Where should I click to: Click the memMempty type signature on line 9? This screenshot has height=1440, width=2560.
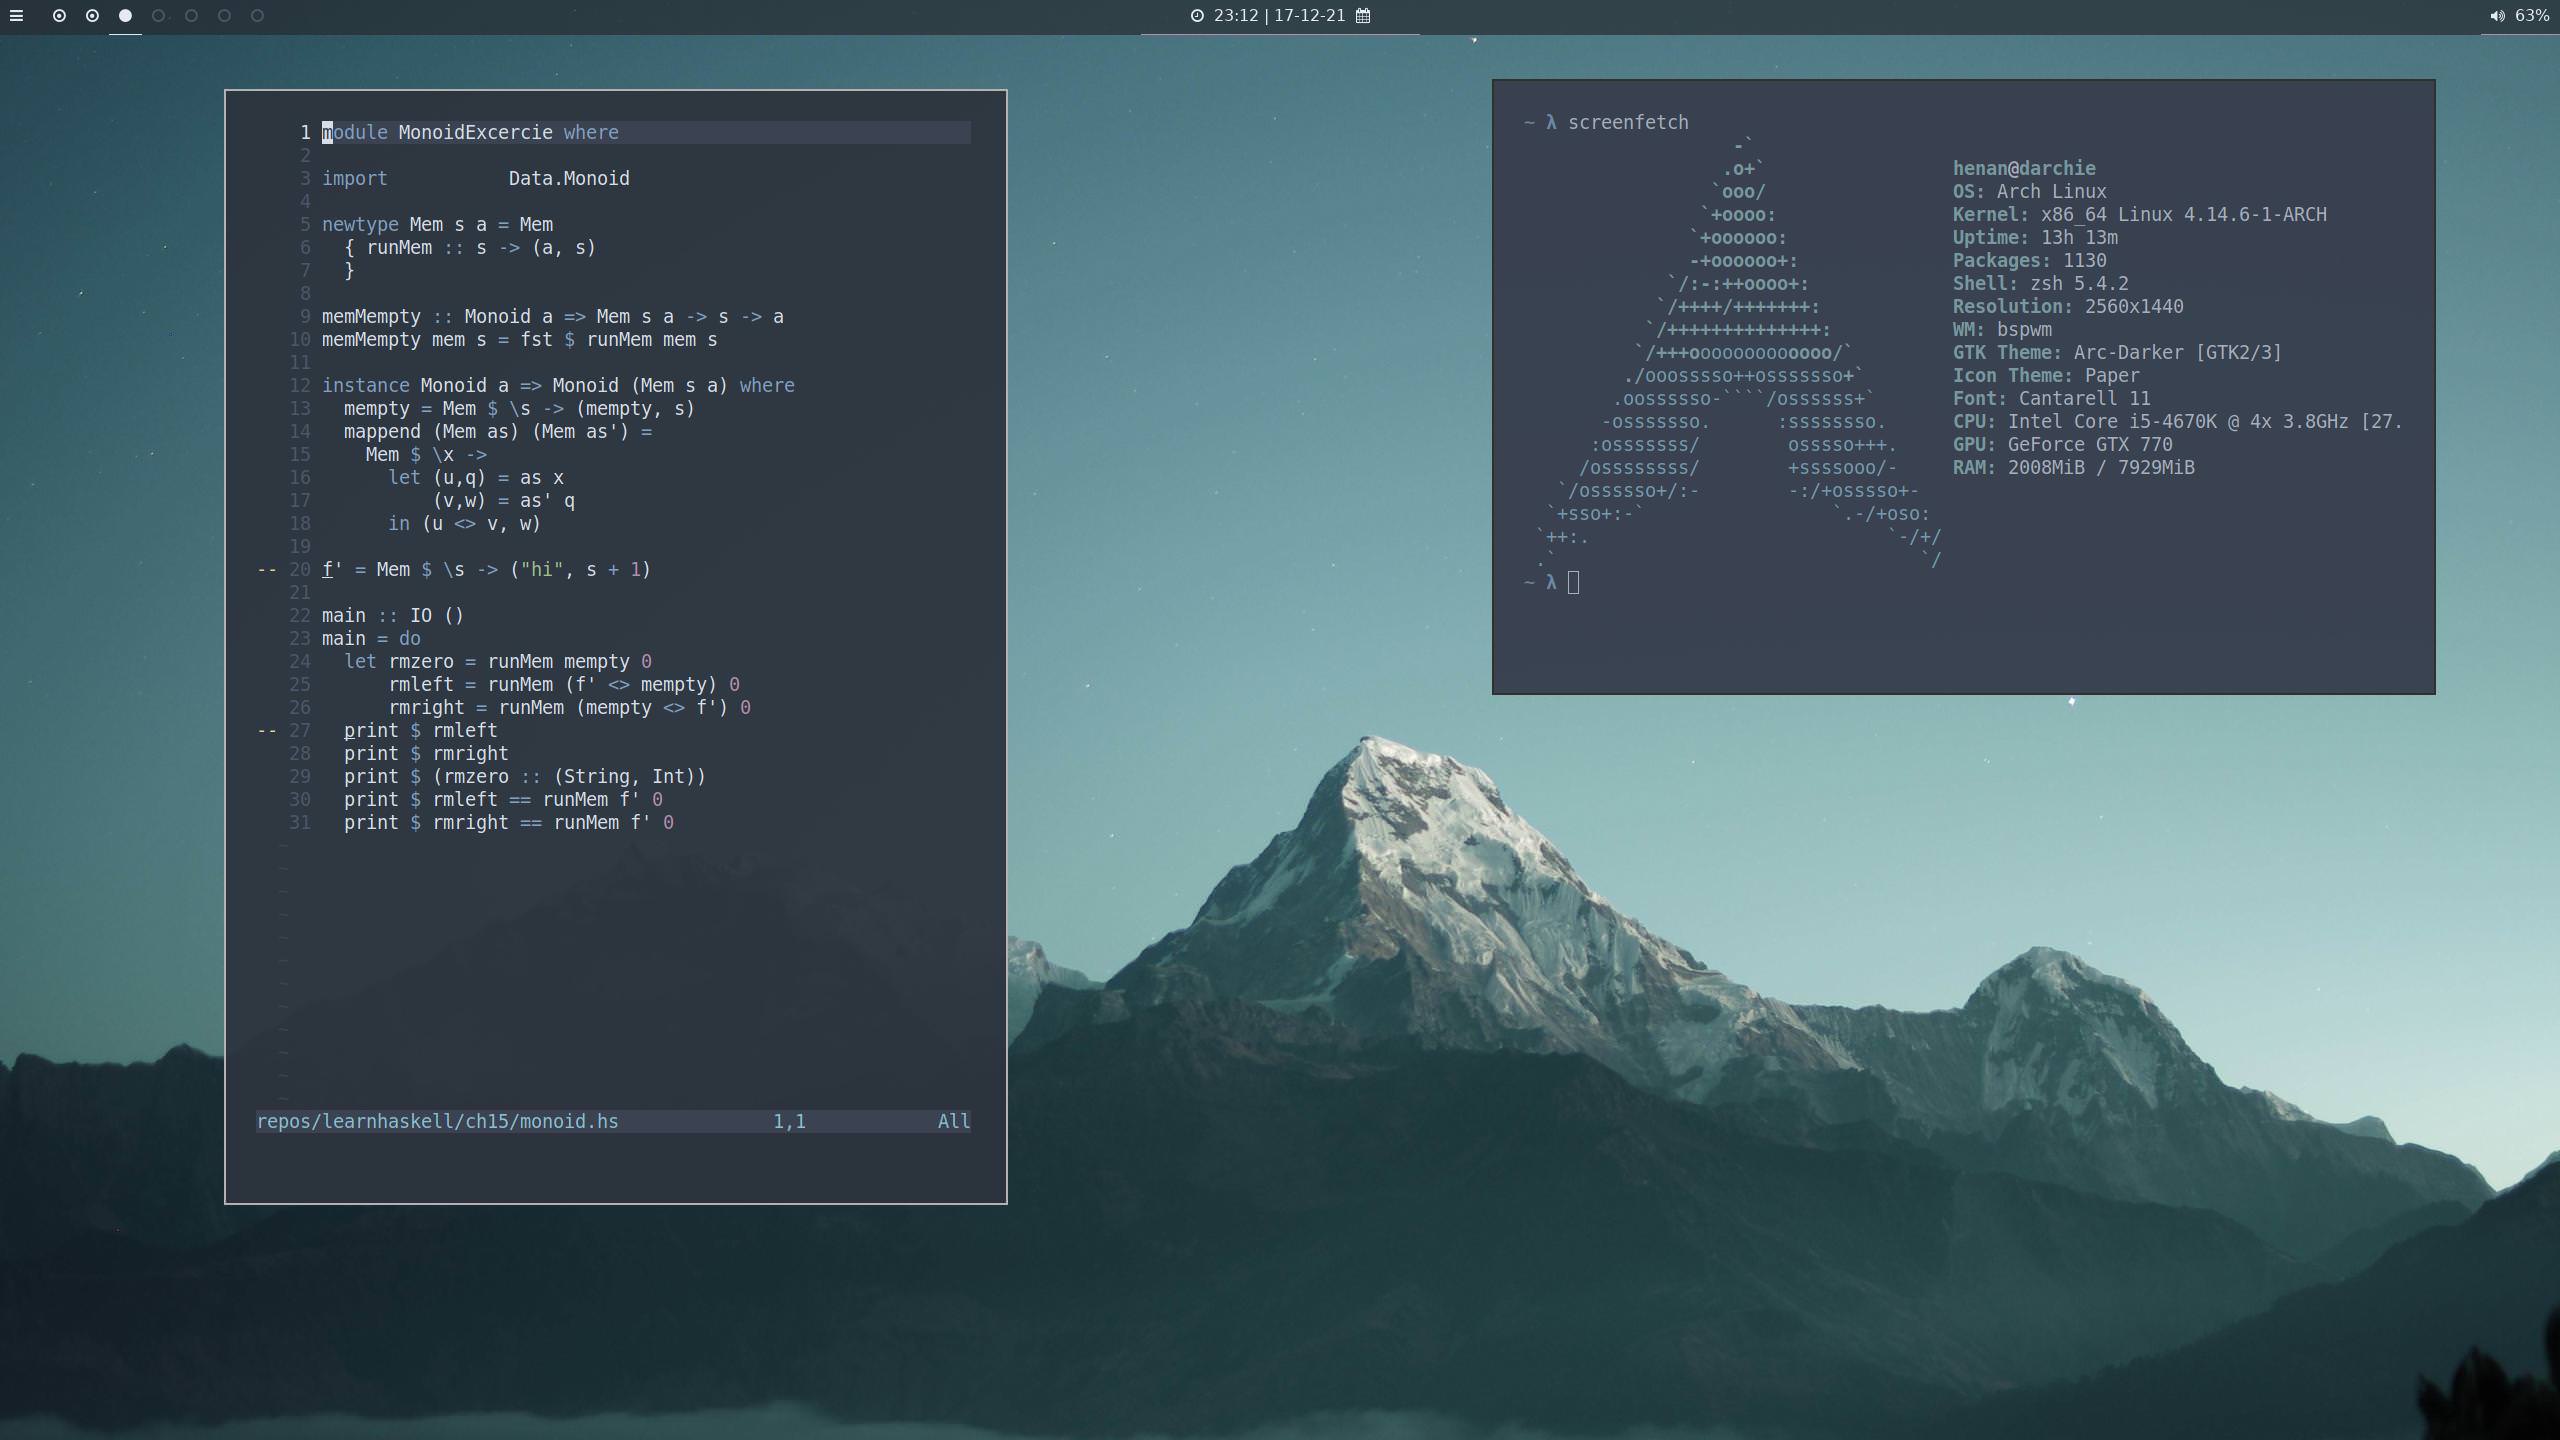click(x=553, y=316)
